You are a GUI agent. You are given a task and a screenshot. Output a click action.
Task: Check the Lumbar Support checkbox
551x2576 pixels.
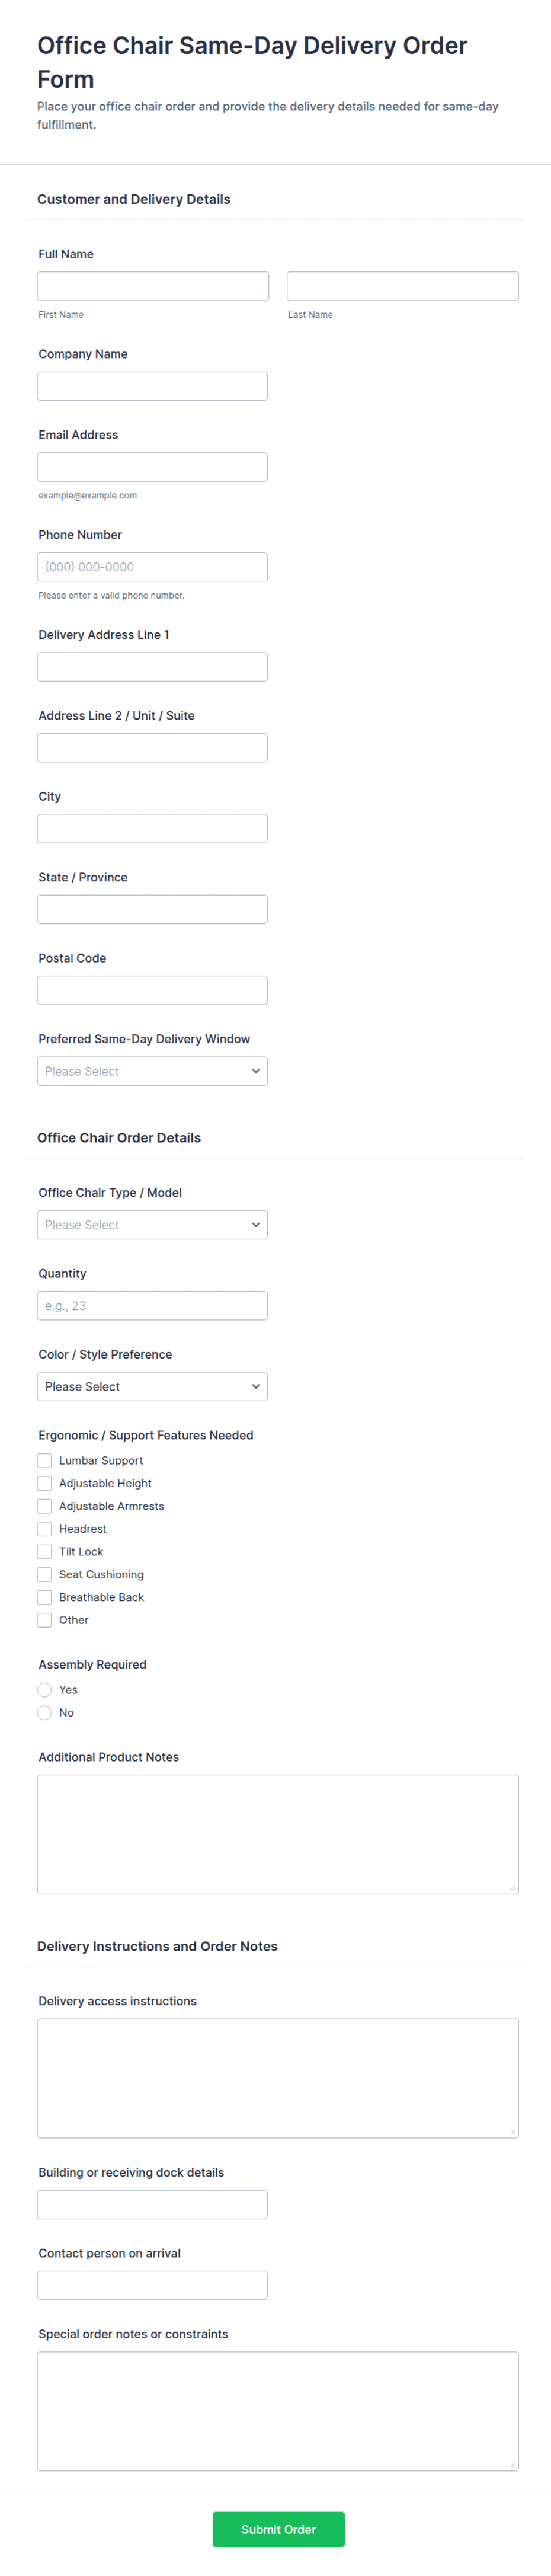pyautogui.click(x=44, y=1460)
